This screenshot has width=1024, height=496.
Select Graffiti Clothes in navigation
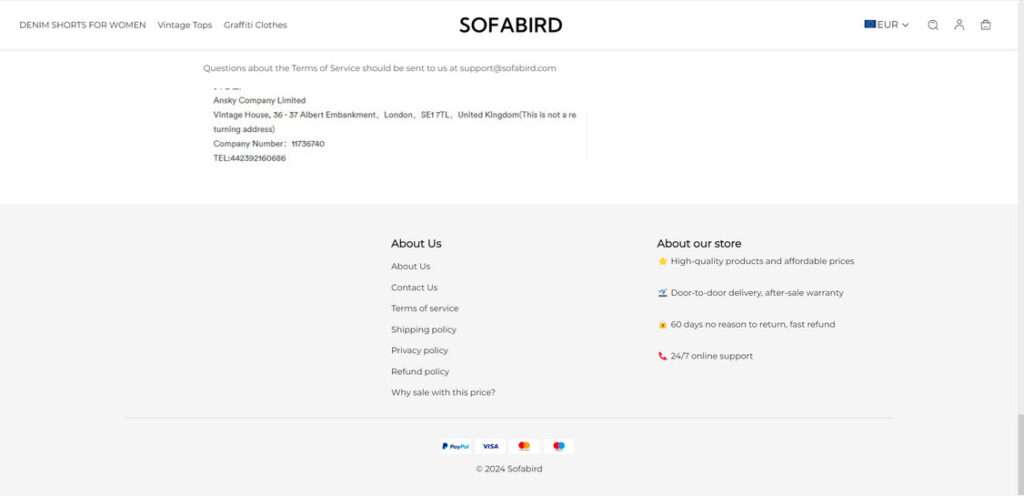[x=255, y=25]
